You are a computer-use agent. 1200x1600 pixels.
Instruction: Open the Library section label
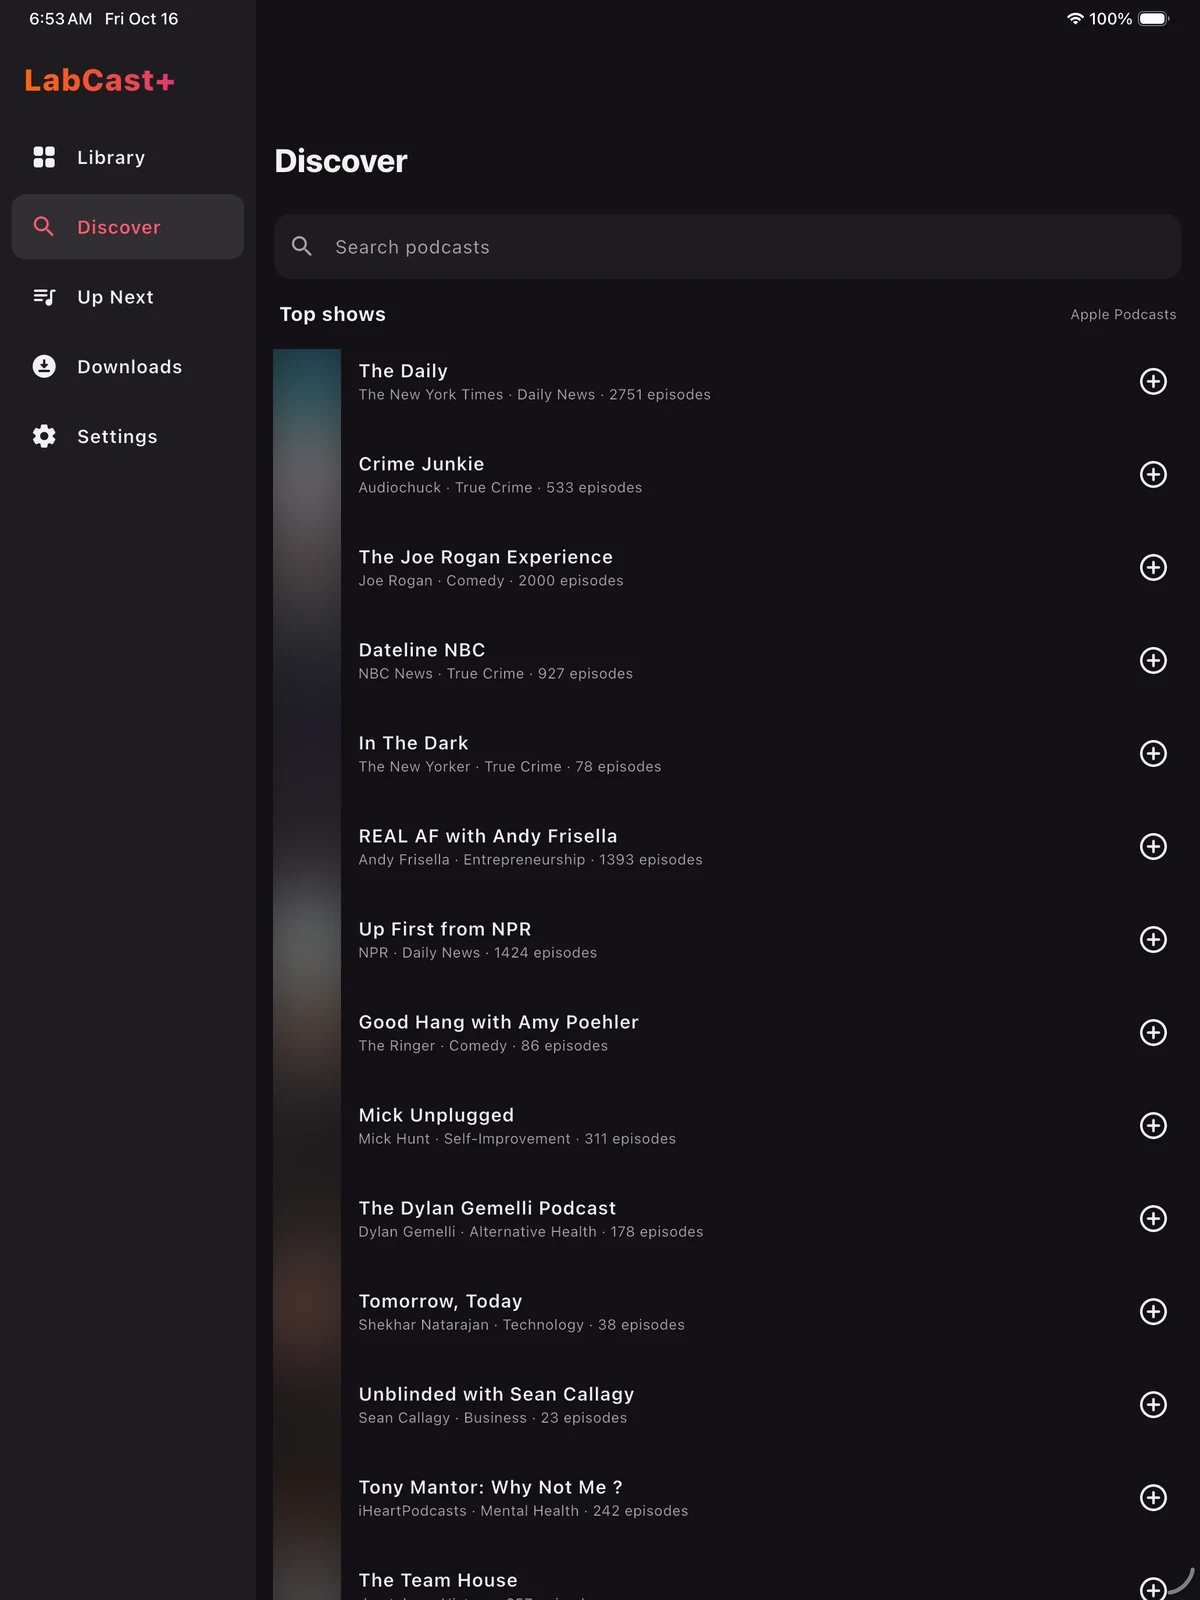click(111, 157)
